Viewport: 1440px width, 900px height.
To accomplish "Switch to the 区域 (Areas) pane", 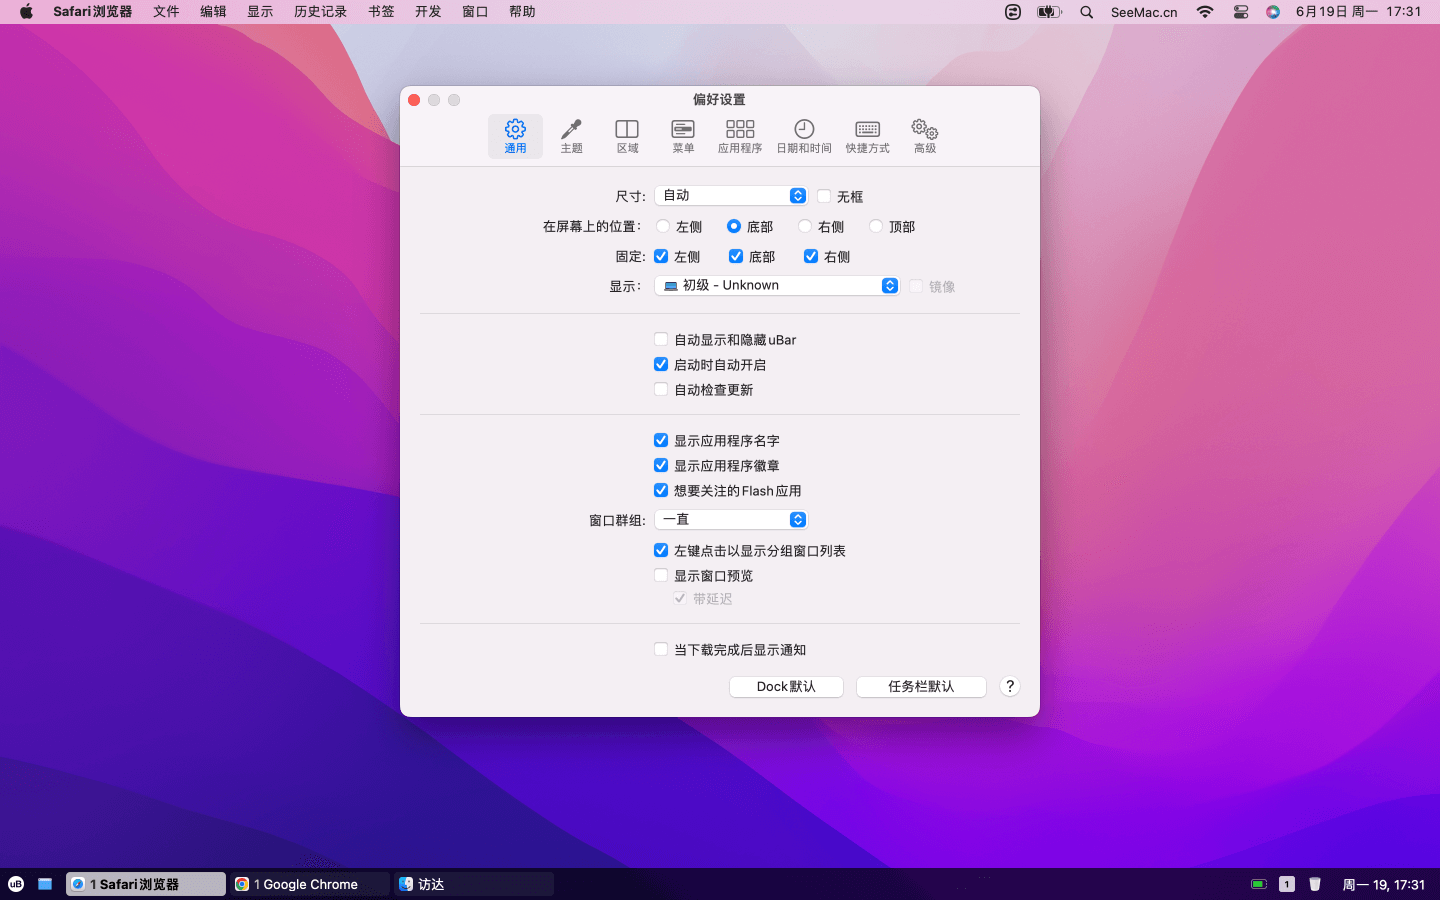I will (627, 136).
